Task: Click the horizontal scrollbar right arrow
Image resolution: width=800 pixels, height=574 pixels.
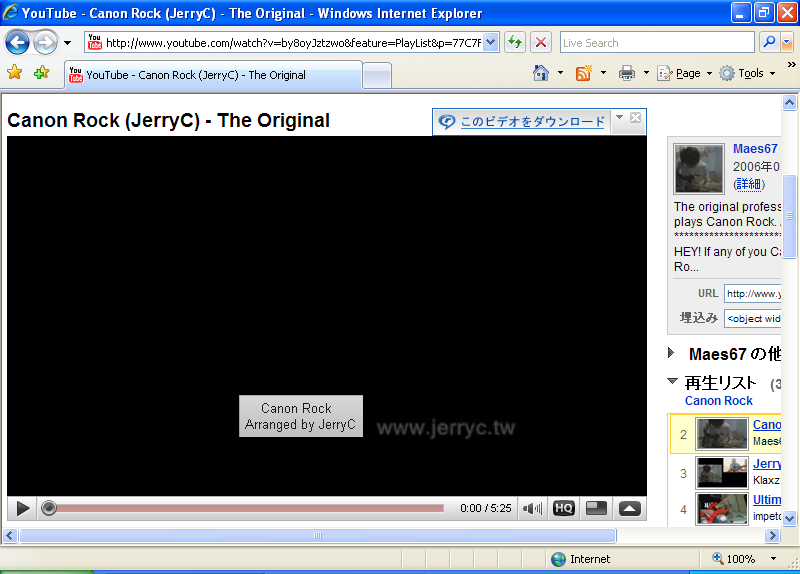Action: point(772,535)
